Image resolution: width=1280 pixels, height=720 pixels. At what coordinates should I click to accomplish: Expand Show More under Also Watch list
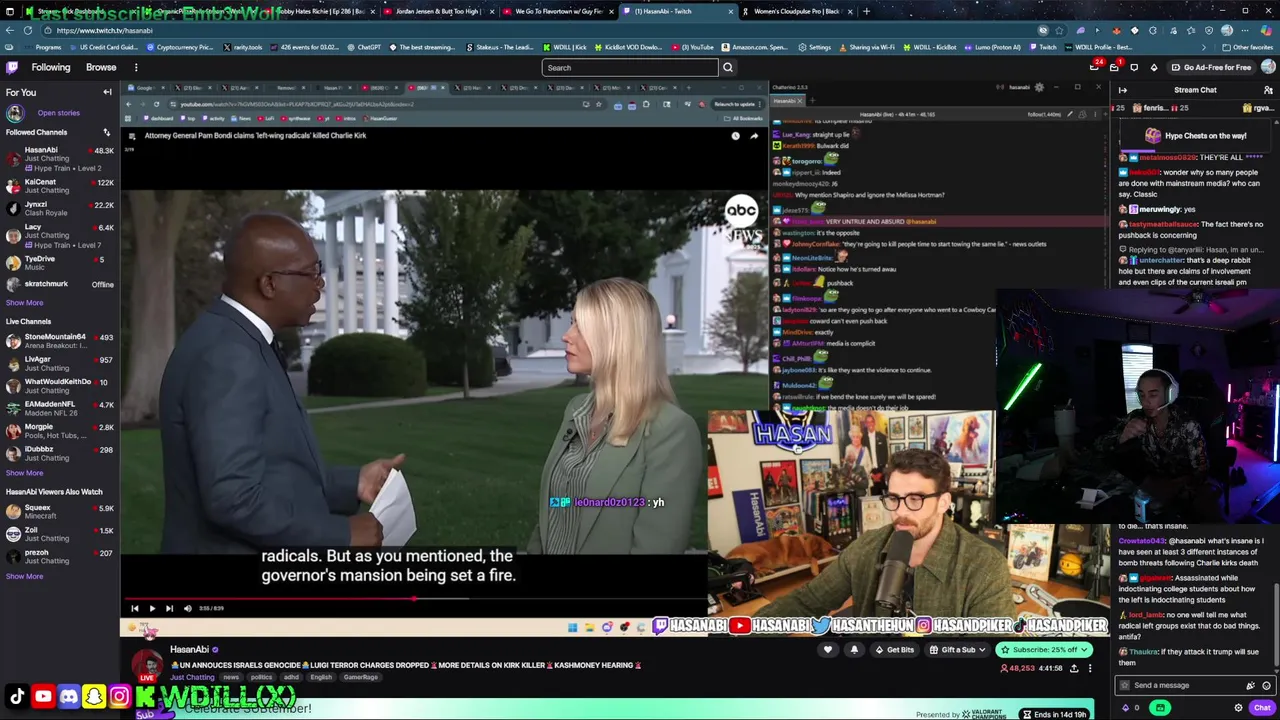point(24,576)
